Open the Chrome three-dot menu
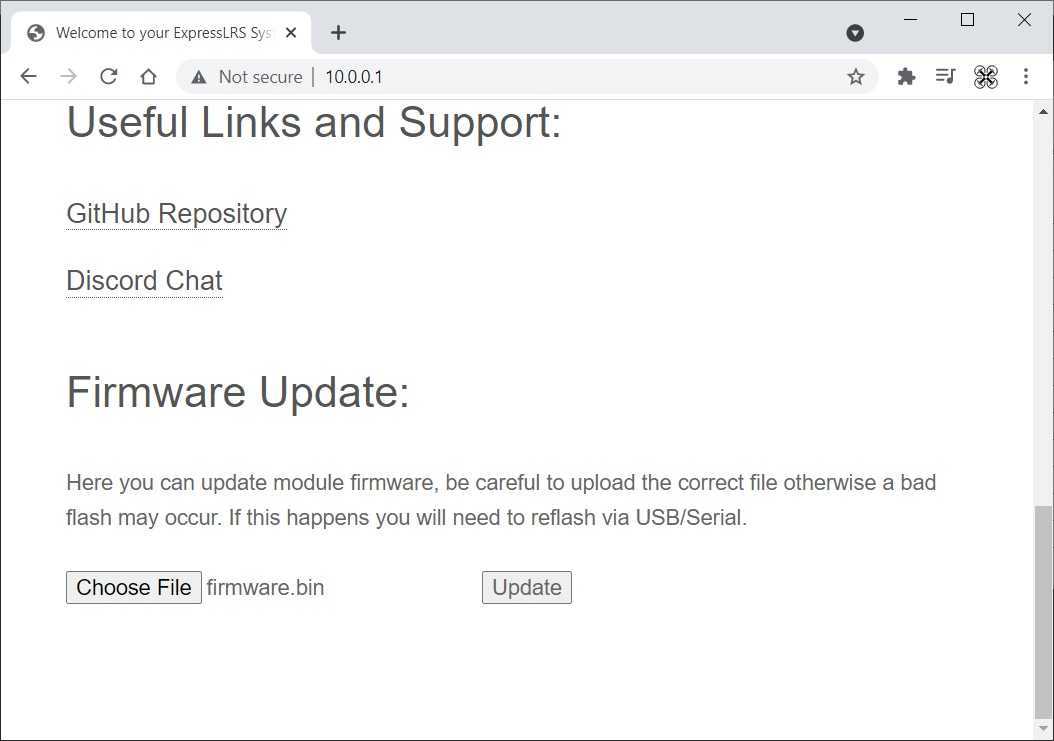Screen dimensions: 1054x741 [x=1026, y=77]
